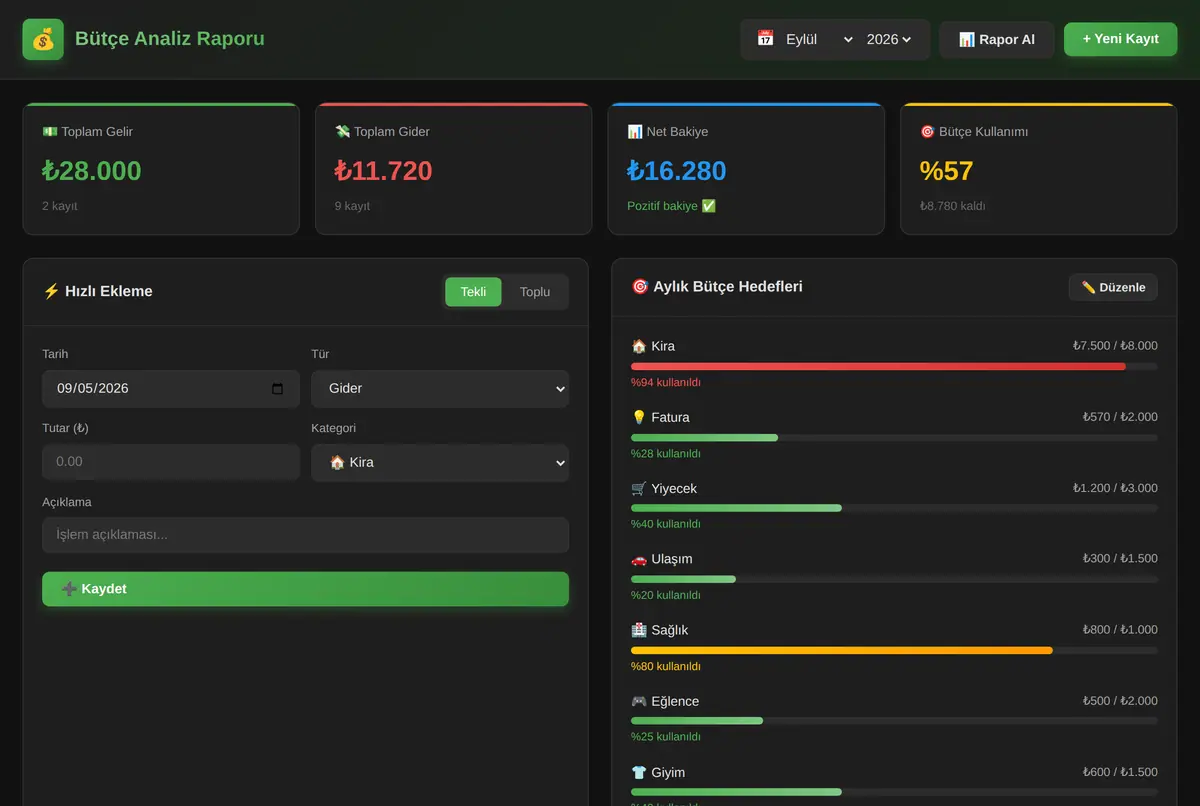This screenshot has width=1200, height=806.
Task: Click the chart icon on Net Bakiye card
Action: [635, 131]
